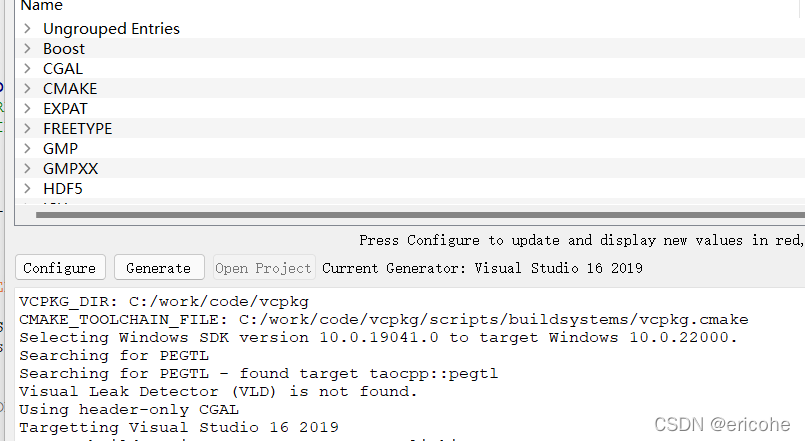Expand the HDF5 group arrow
The image size is (805, 441).
pos(28,188)
